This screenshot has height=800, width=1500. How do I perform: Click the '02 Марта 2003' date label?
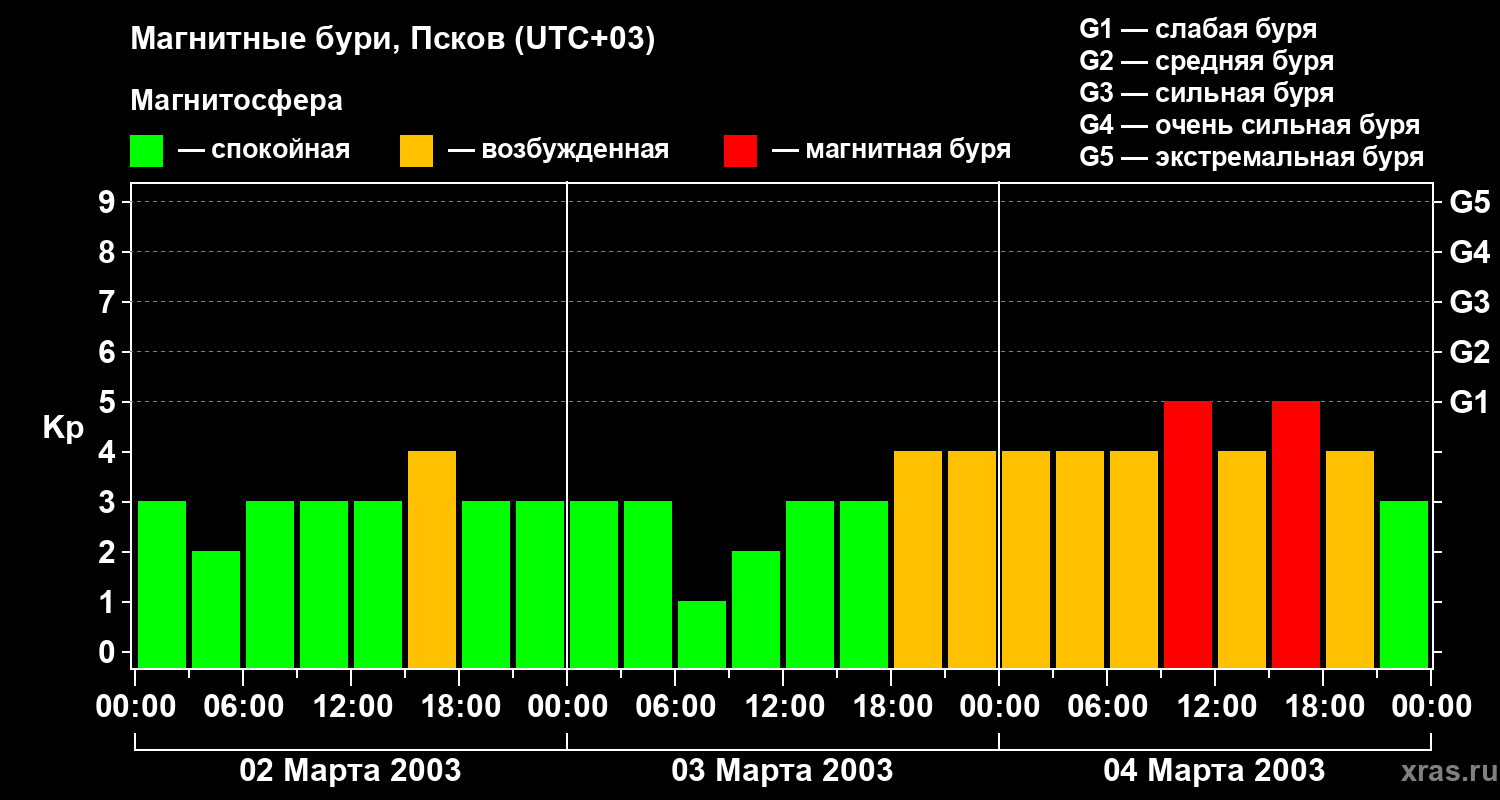click(x=350, y=770)
